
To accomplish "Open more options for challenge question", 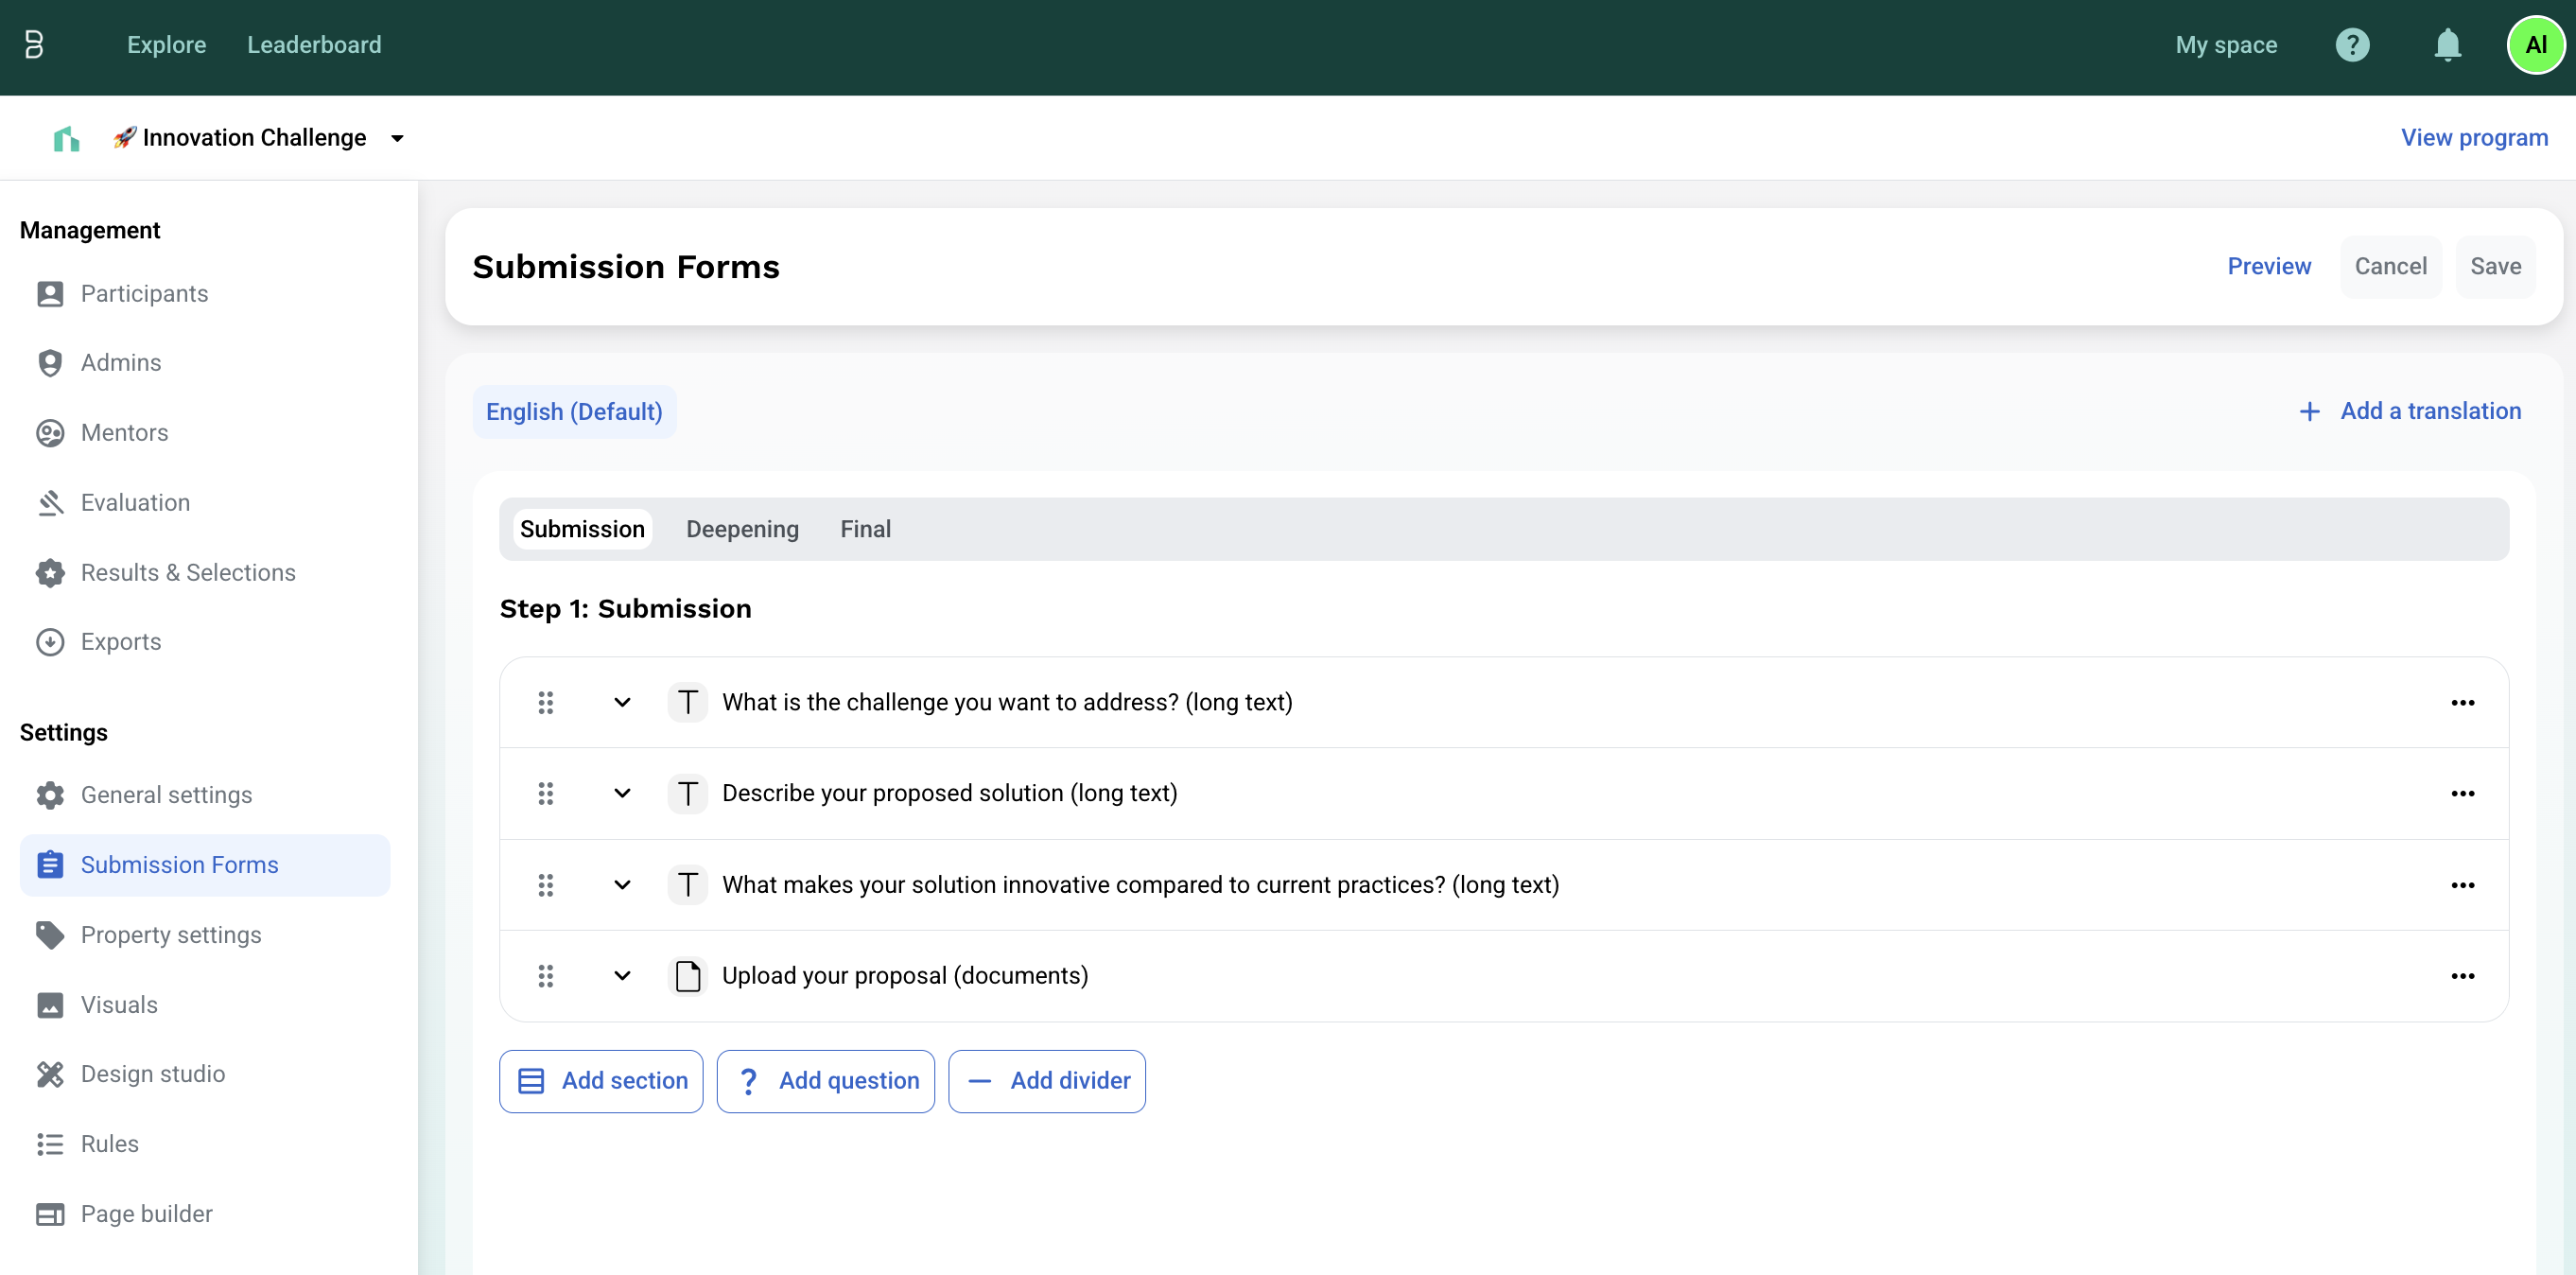I will pos(2462,703).
